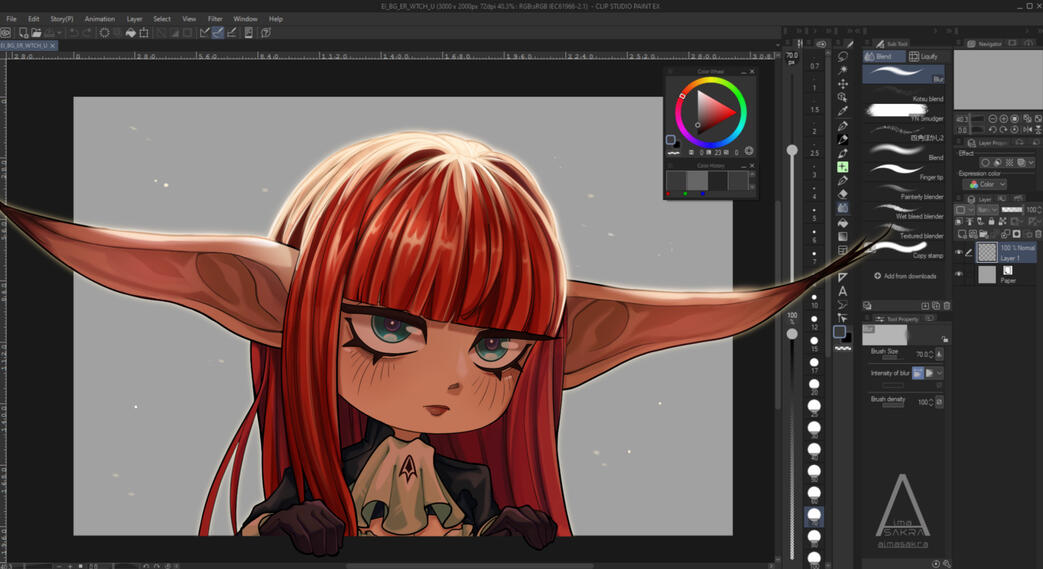The image size is (1043, 569).
Task: Create a new raster layer
Action: tap(961, 234)
